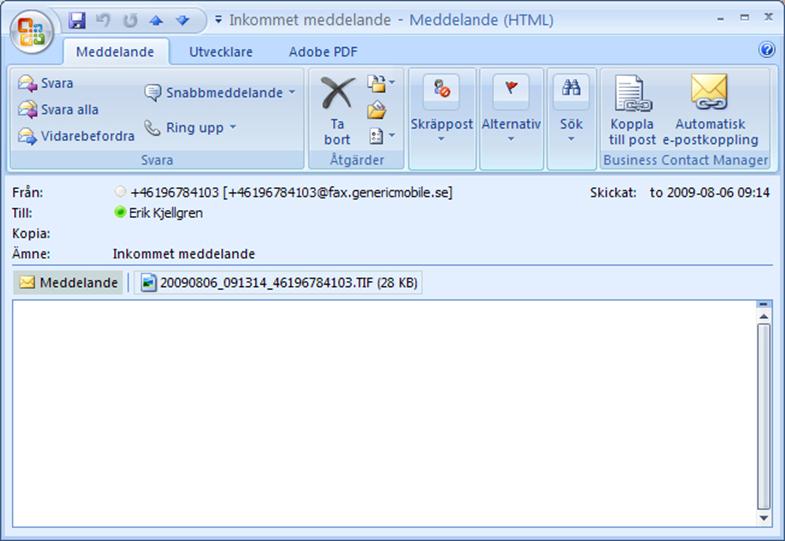785x541 pixels.
Task: Click sender presence indicator next to +46196784103
Action: 120,191
